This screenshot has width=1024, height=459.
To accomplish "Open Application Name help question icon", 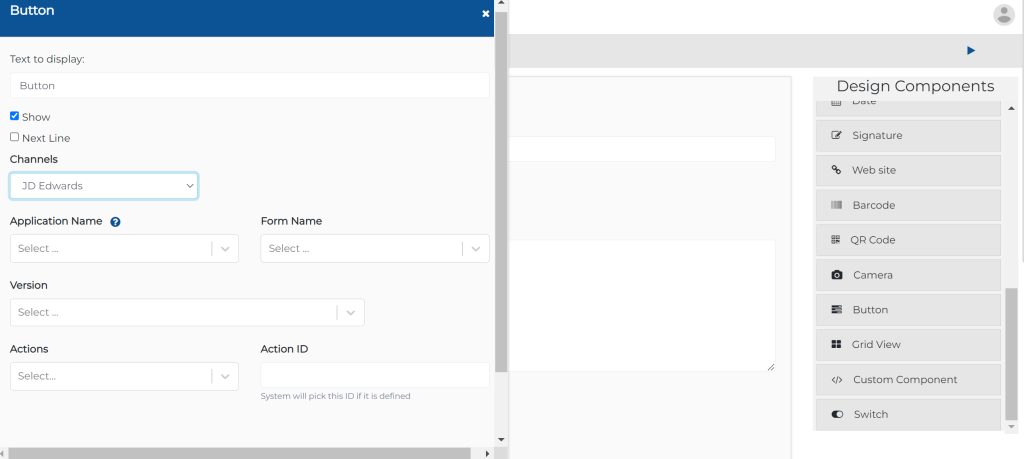I will pyautogui.click(x=115, y=222).
